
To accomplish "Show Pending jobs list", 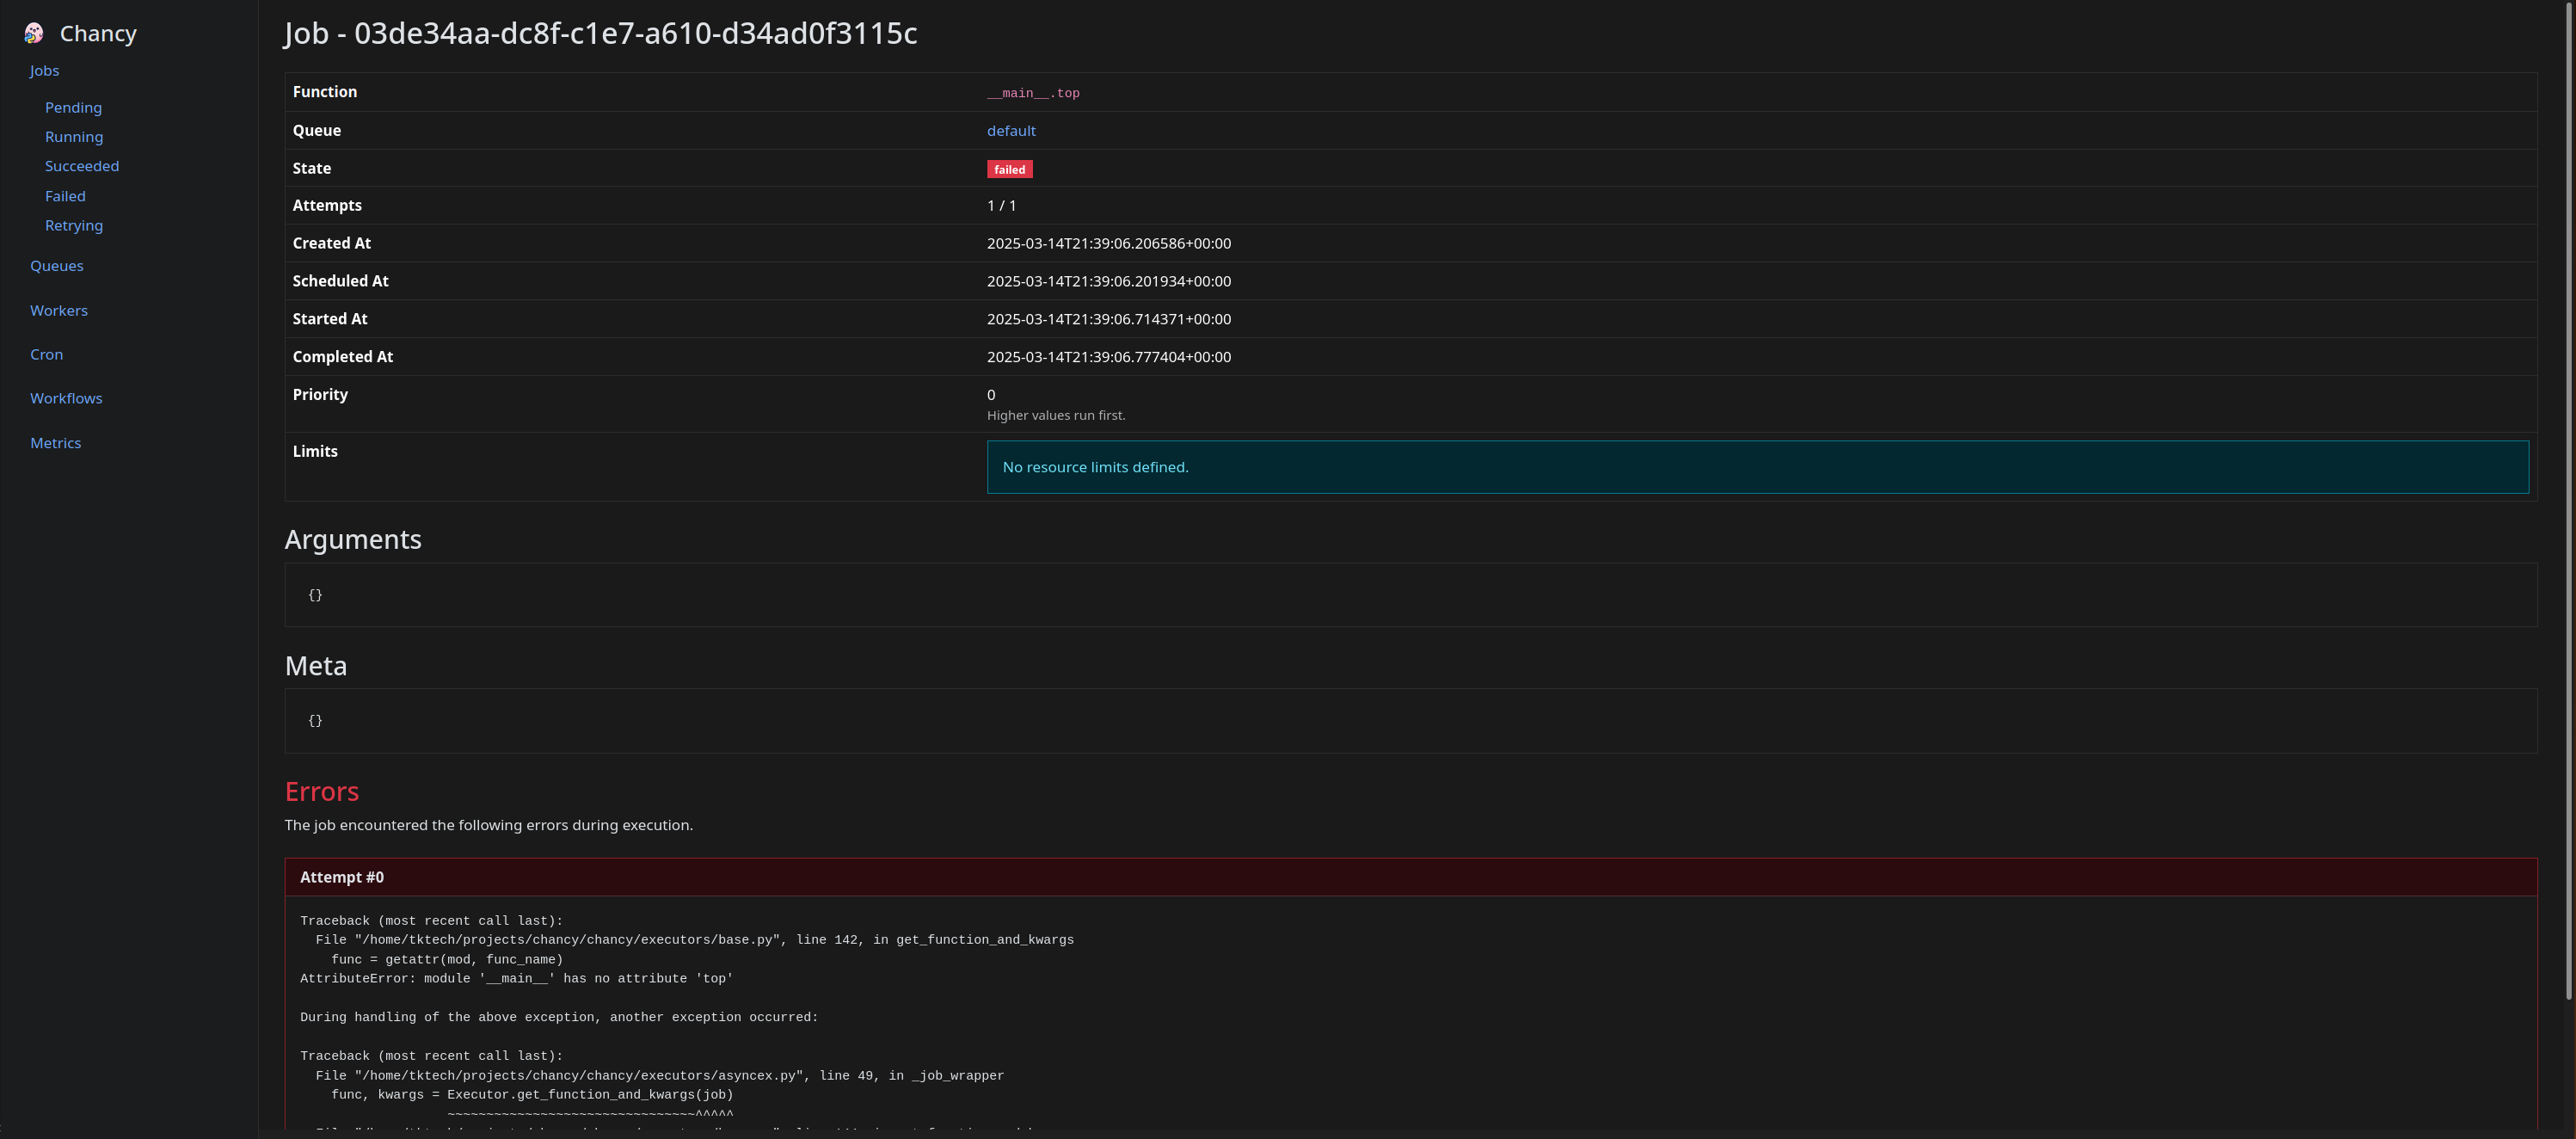I will click(x=73, y=108).
